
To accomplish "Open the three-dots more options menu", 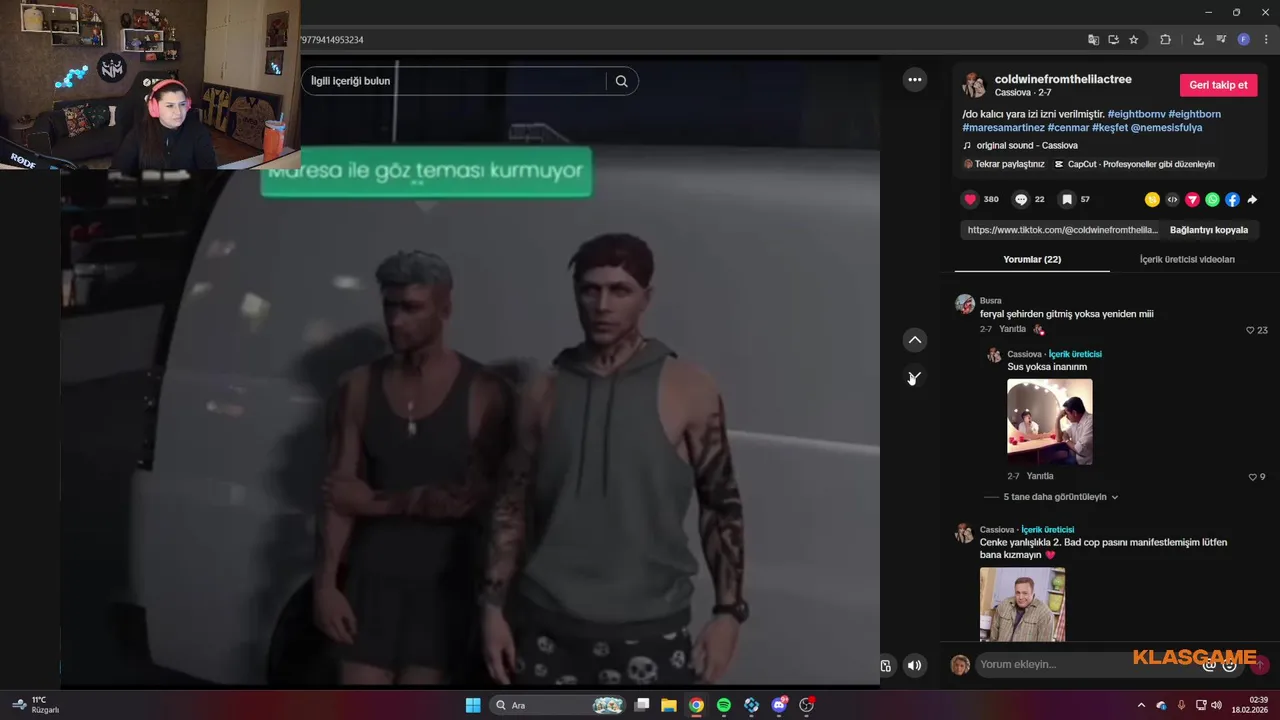I will click(x=915, y=80).
